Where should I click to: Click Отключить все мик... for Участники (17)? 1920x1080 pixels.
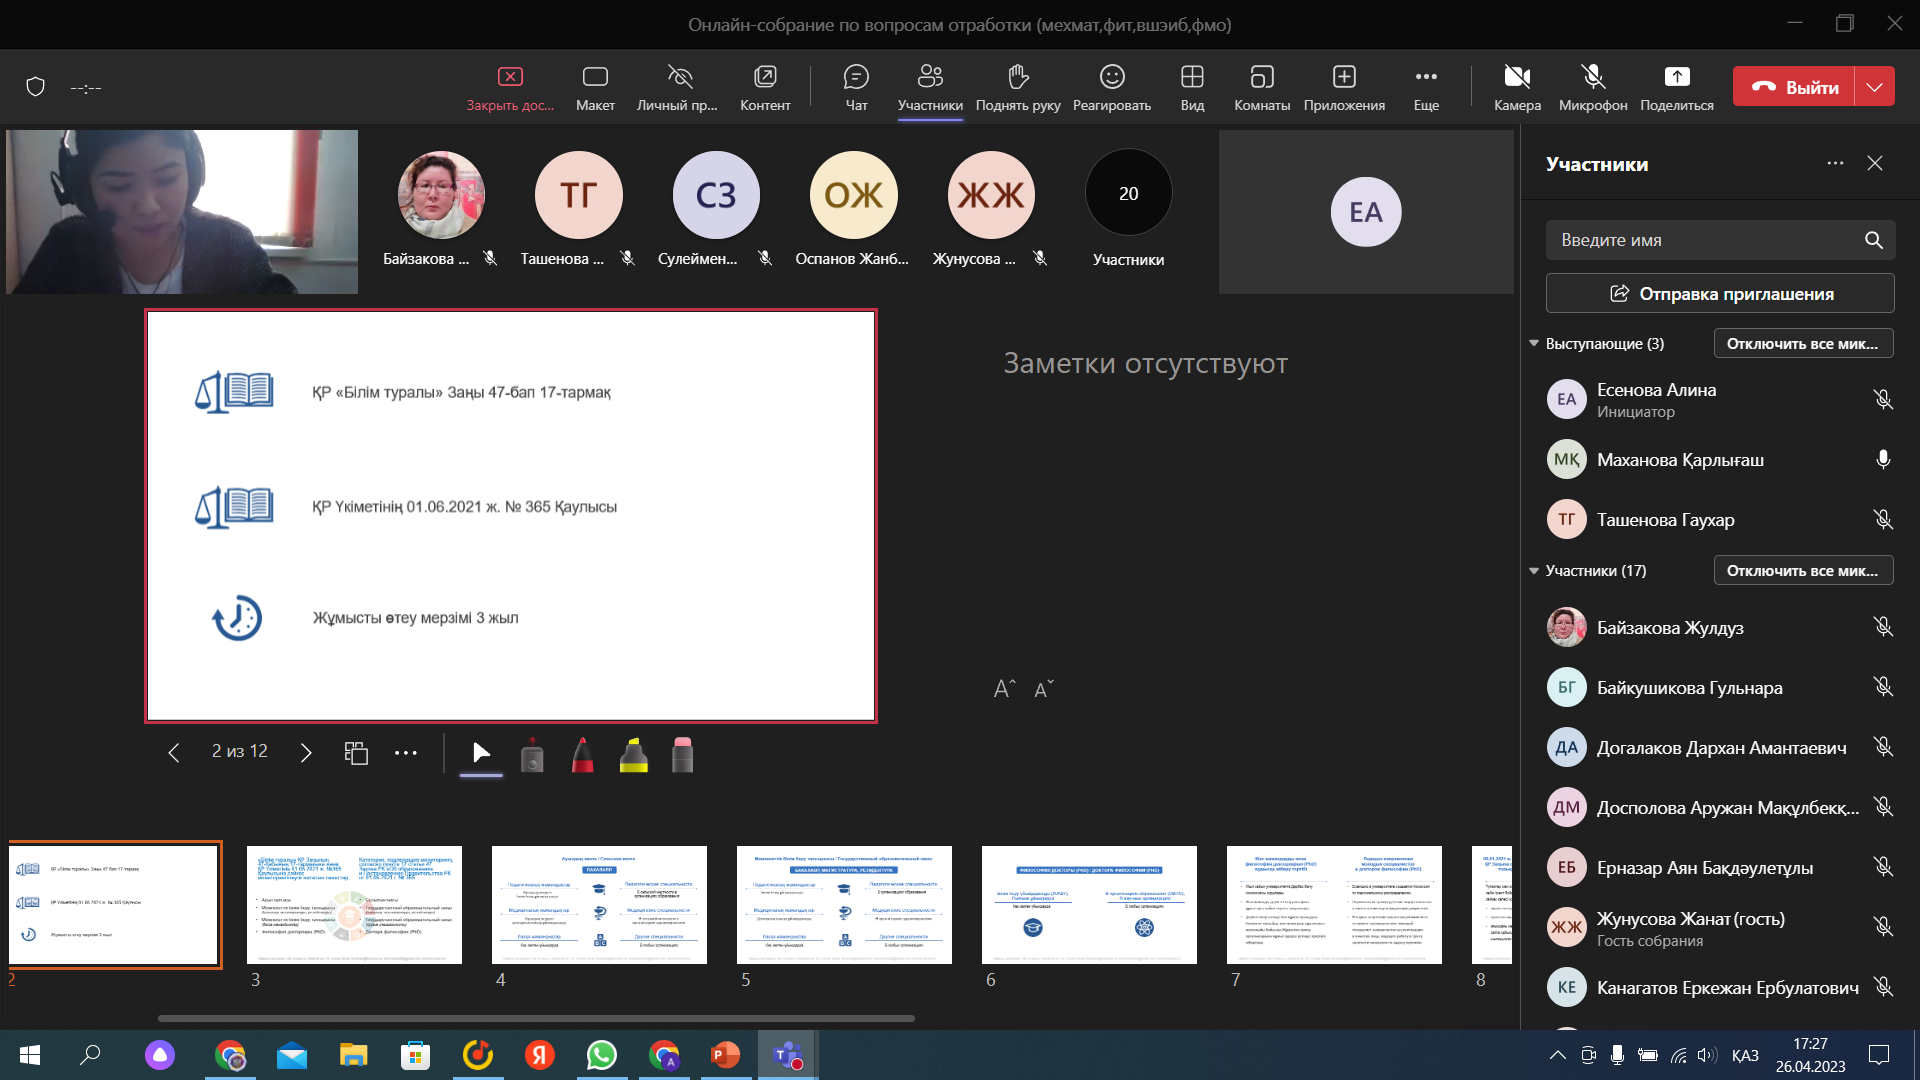[1803, 570]
